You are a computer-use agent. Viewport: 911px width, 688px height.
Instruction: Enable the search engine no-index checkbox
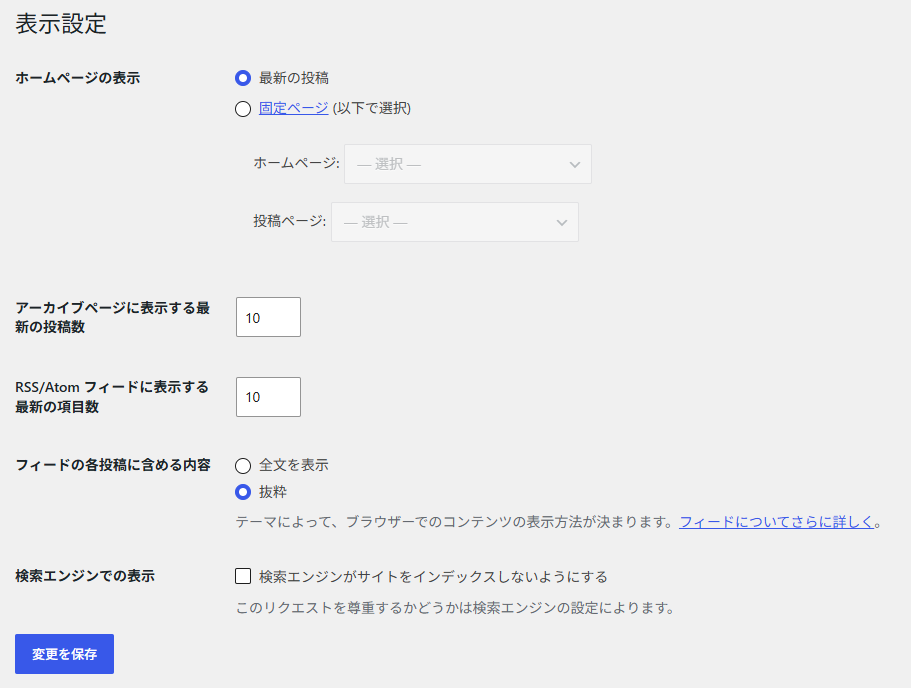pos(243,576)
